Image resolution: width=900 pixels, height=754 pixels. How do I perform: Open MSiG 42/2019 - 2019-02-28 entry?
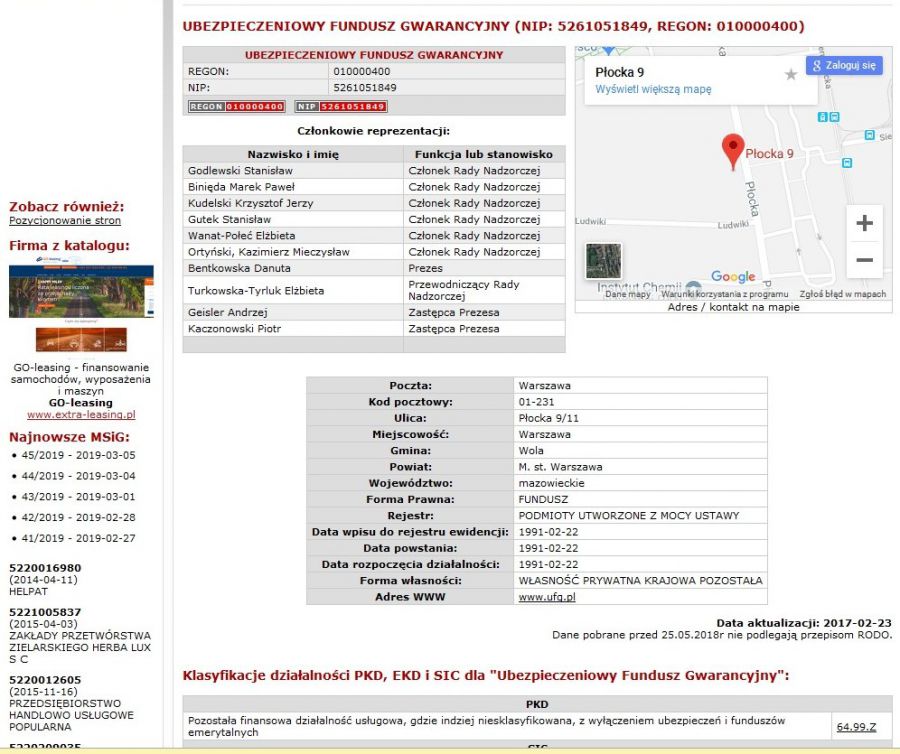tap(79, 517)
